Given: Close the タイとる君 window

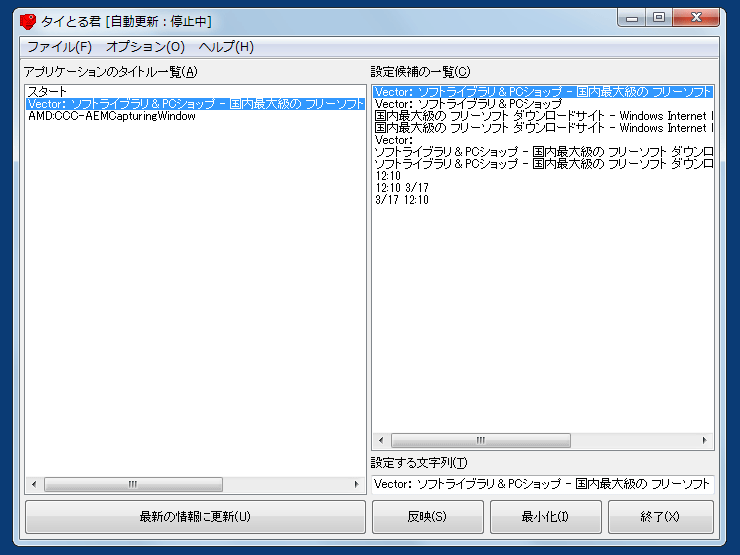Looking at the screenshot, I should (x=696, y=18).
